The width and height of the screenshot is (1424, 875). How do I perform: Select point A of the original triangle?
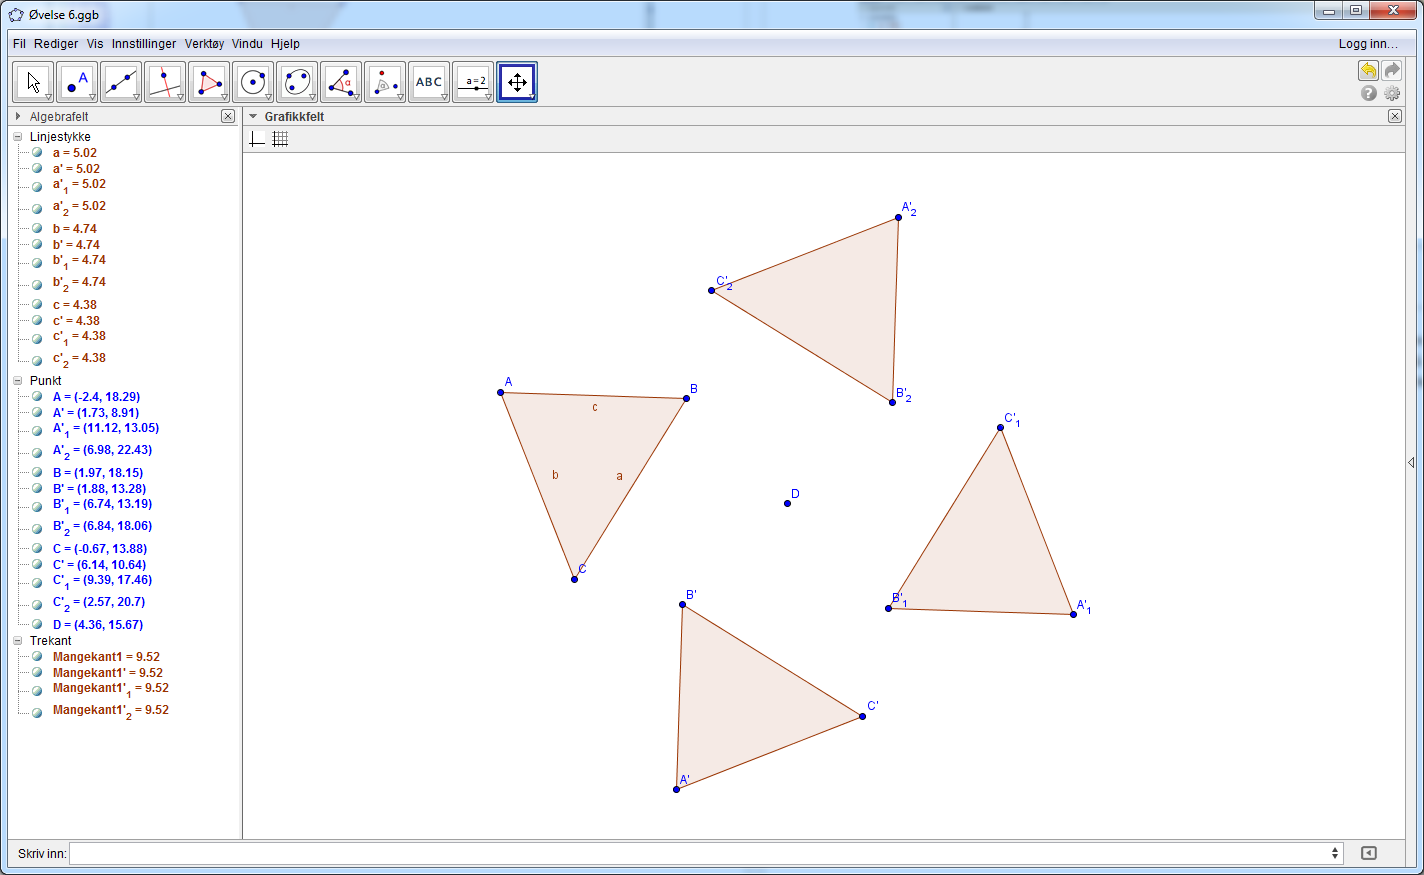click(501, 392)
